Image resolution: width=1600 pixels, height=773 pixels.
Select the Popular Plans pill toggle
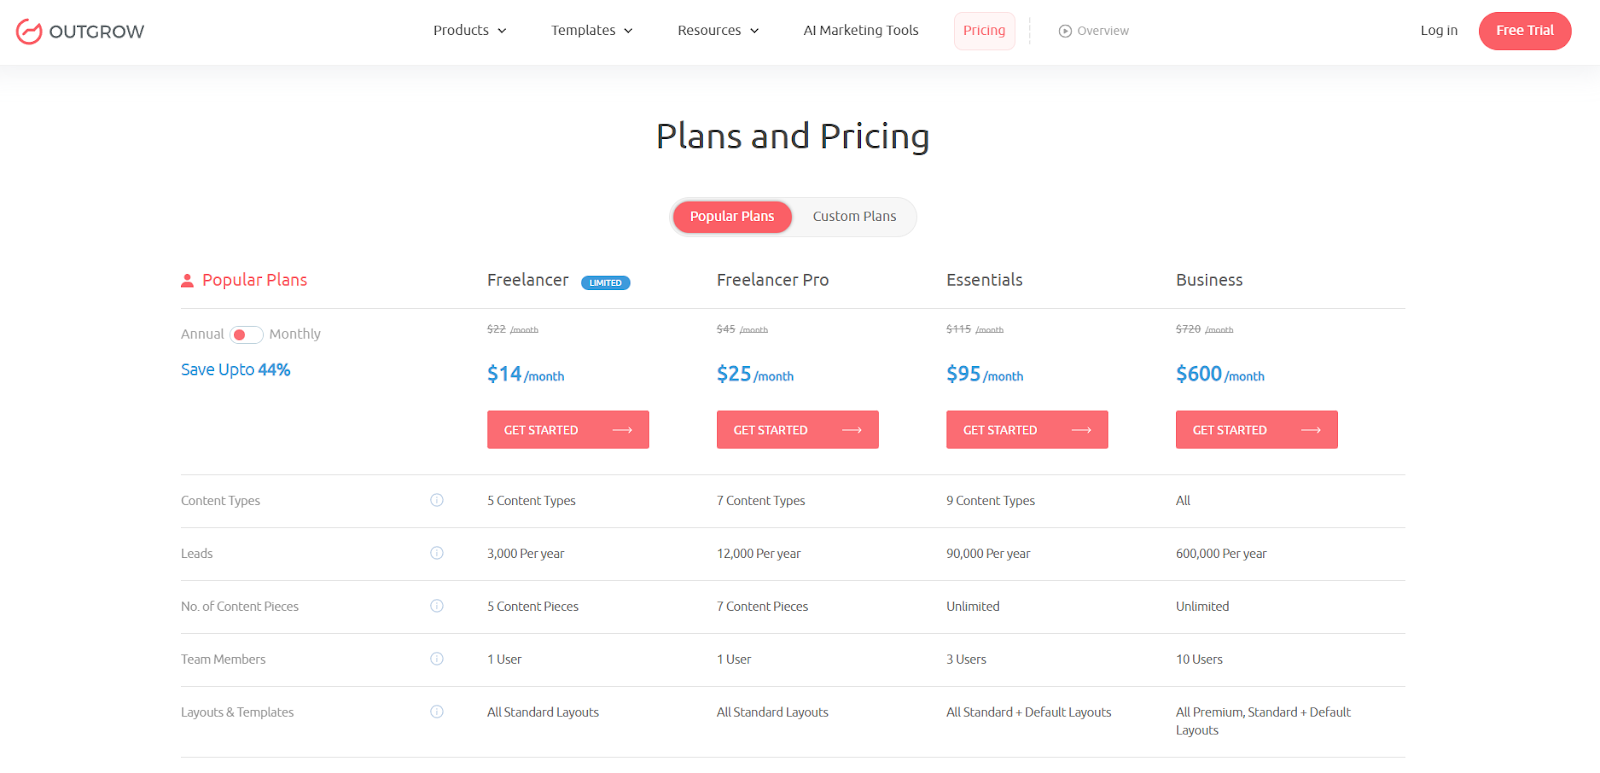point(732,217)
